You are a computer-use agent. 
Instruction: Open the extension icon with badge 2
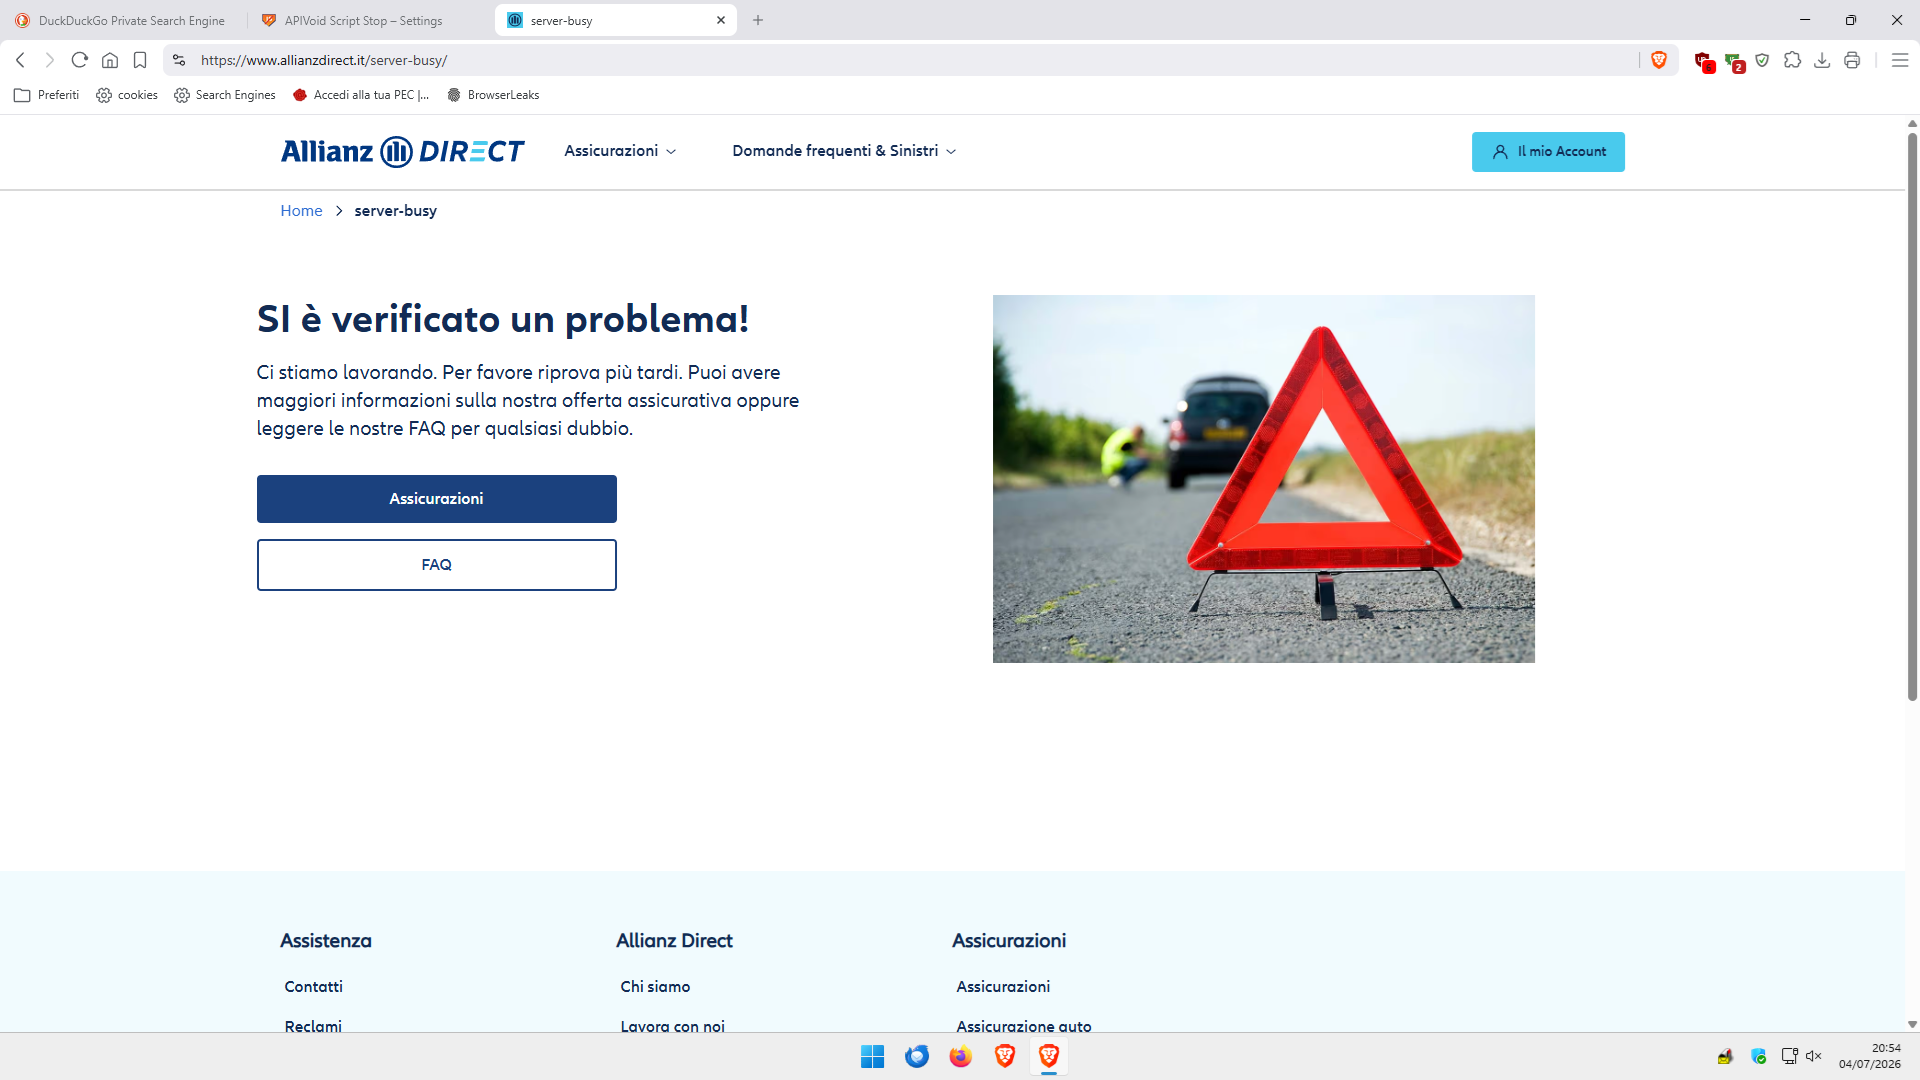pos(1734,61)
